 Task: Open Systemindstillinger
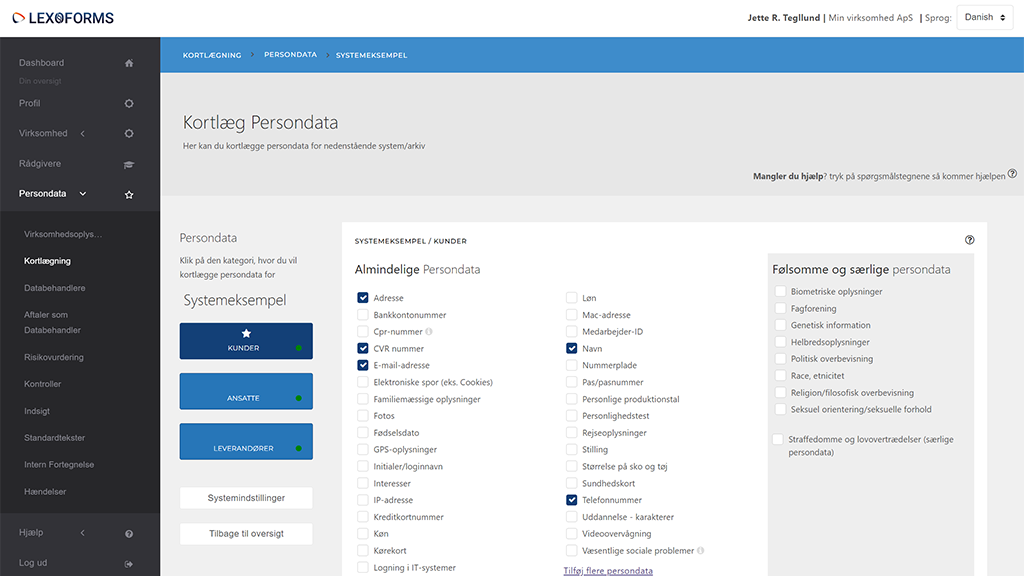pos(246,497)
